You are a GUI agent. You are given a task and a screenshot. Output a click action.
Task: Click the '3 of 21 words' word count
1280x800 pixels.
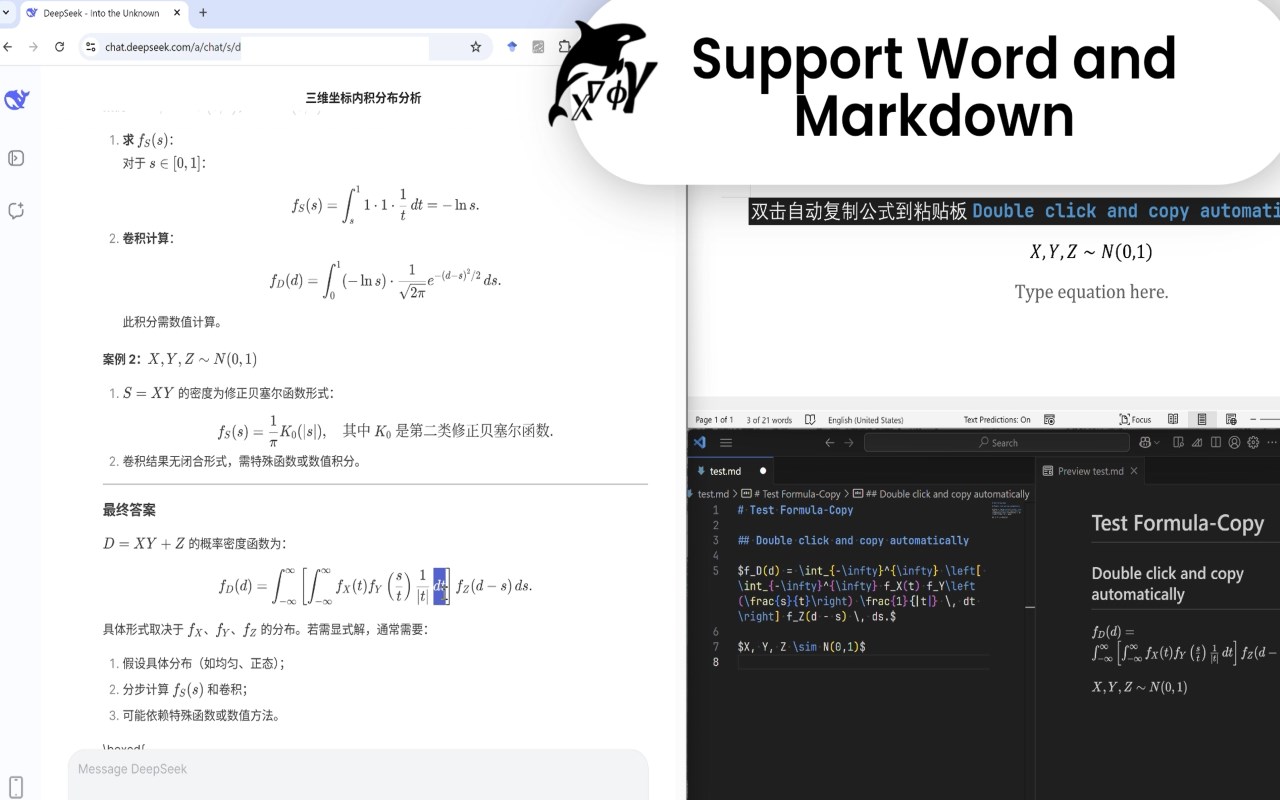click(769, 420)
